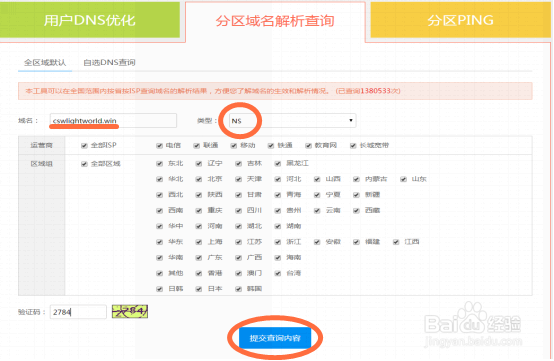554x361 pixels.
Task: Toggle the 东北 region group checkbox
Action: click(x=159, y=164)
